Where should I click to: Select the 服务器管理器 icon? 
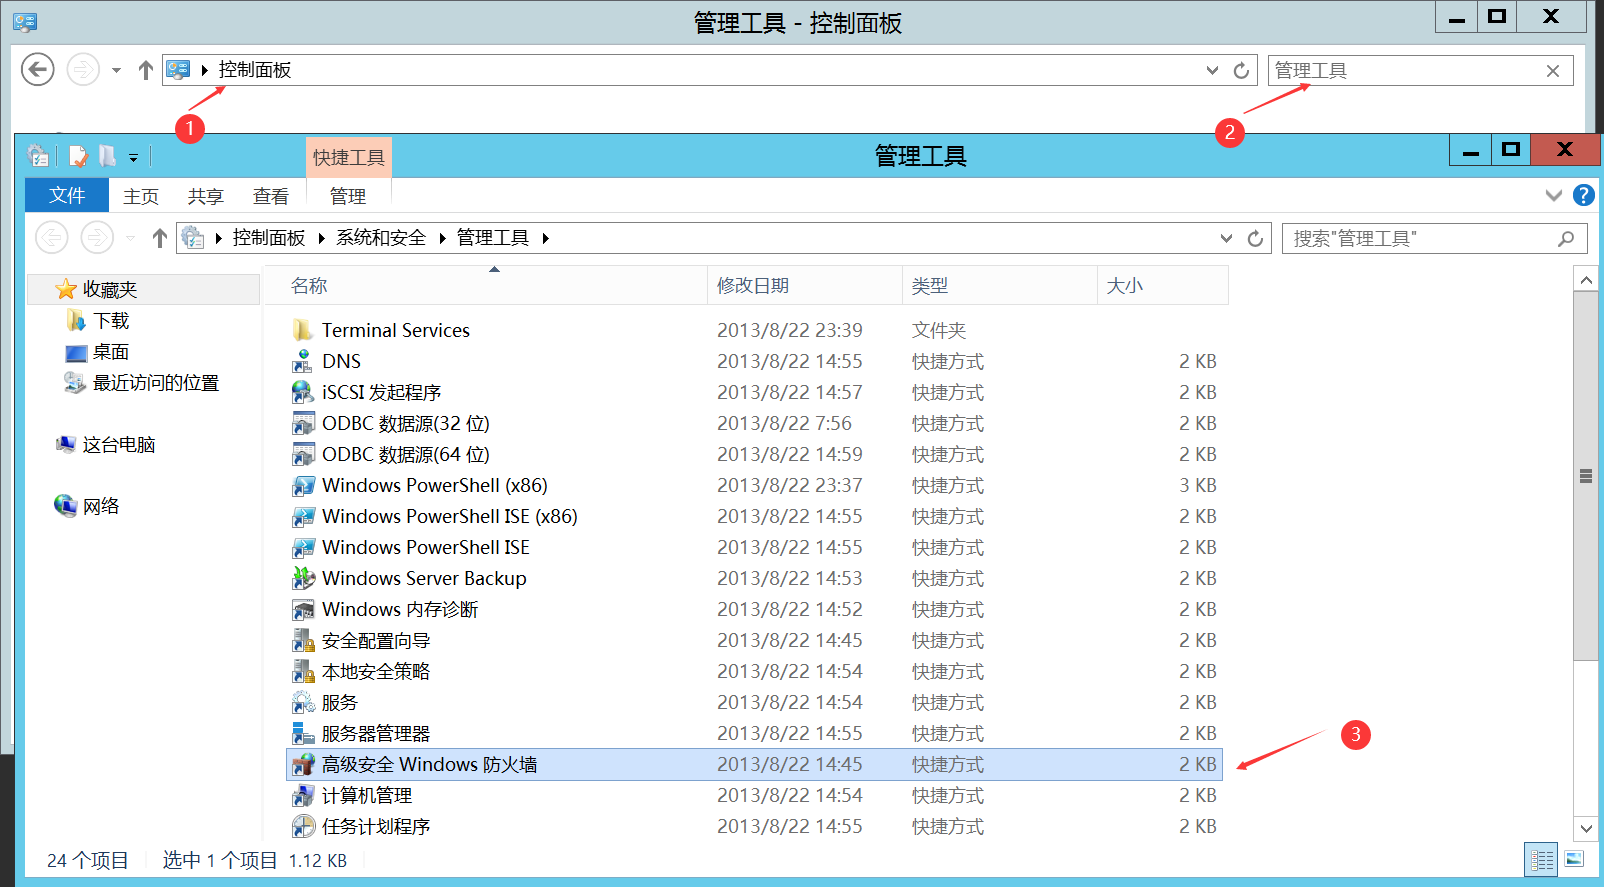pyautogui.click(x=303, y=733)
